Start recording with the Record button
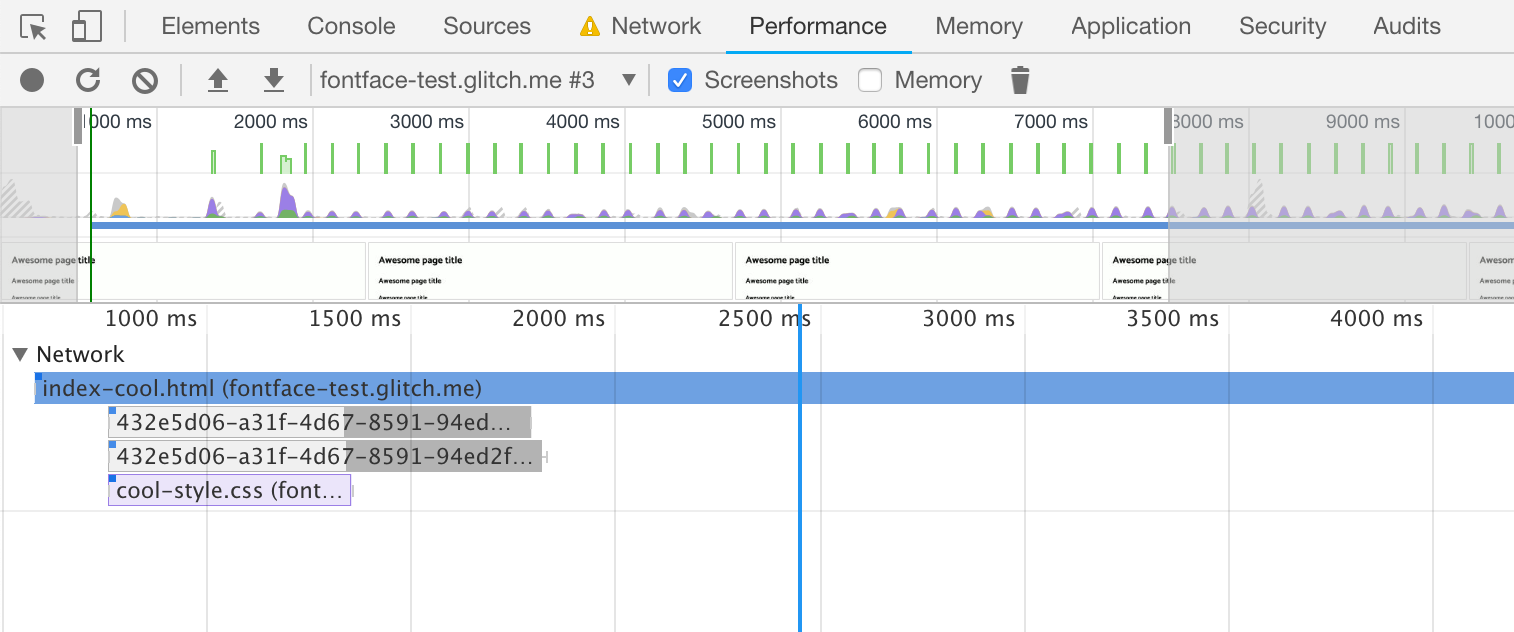Image resolution: width=1514 pixels, height=632 pixels. pyautogui.click(x=32, y=80)
